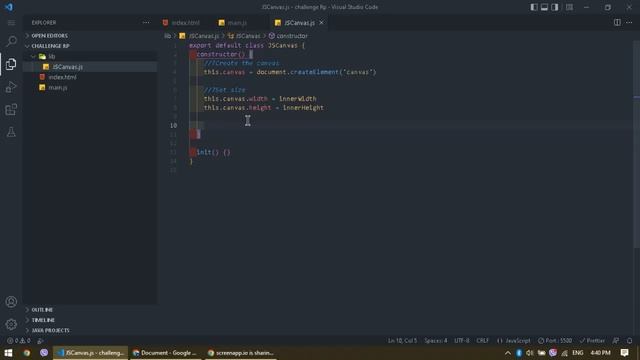Open the Search view in activity bar
This screenshot has width=640, height=360.
coord(11,41)
